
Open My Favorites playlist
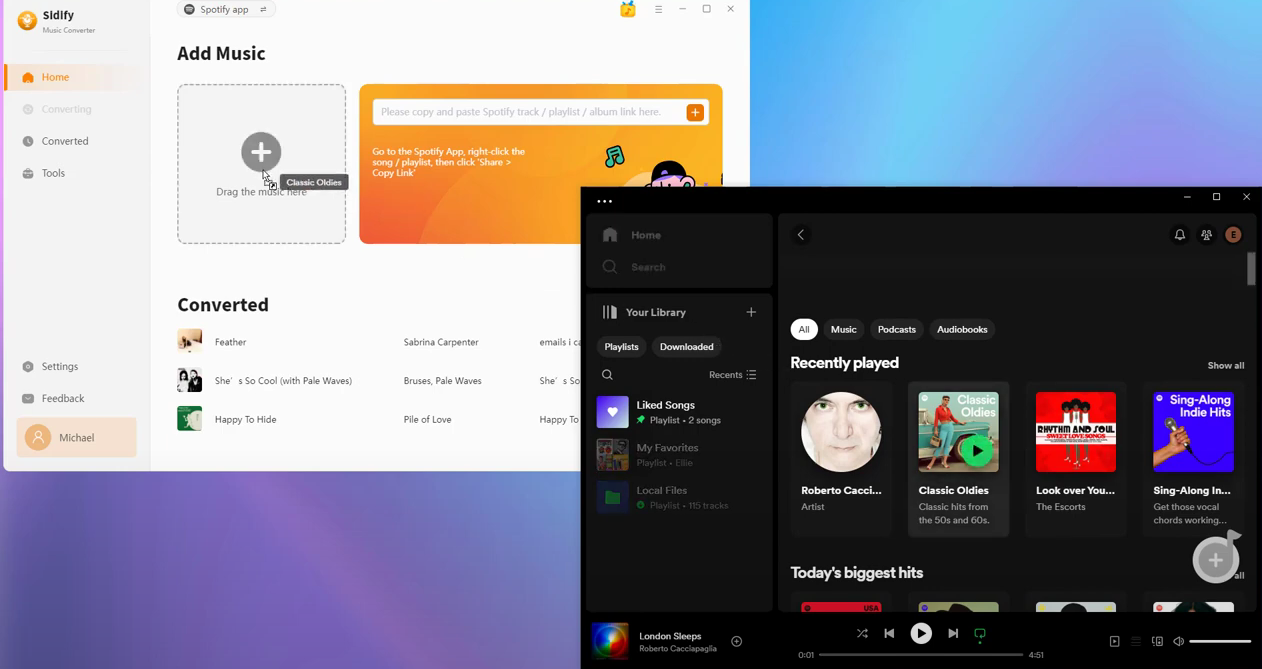(679, 455)
